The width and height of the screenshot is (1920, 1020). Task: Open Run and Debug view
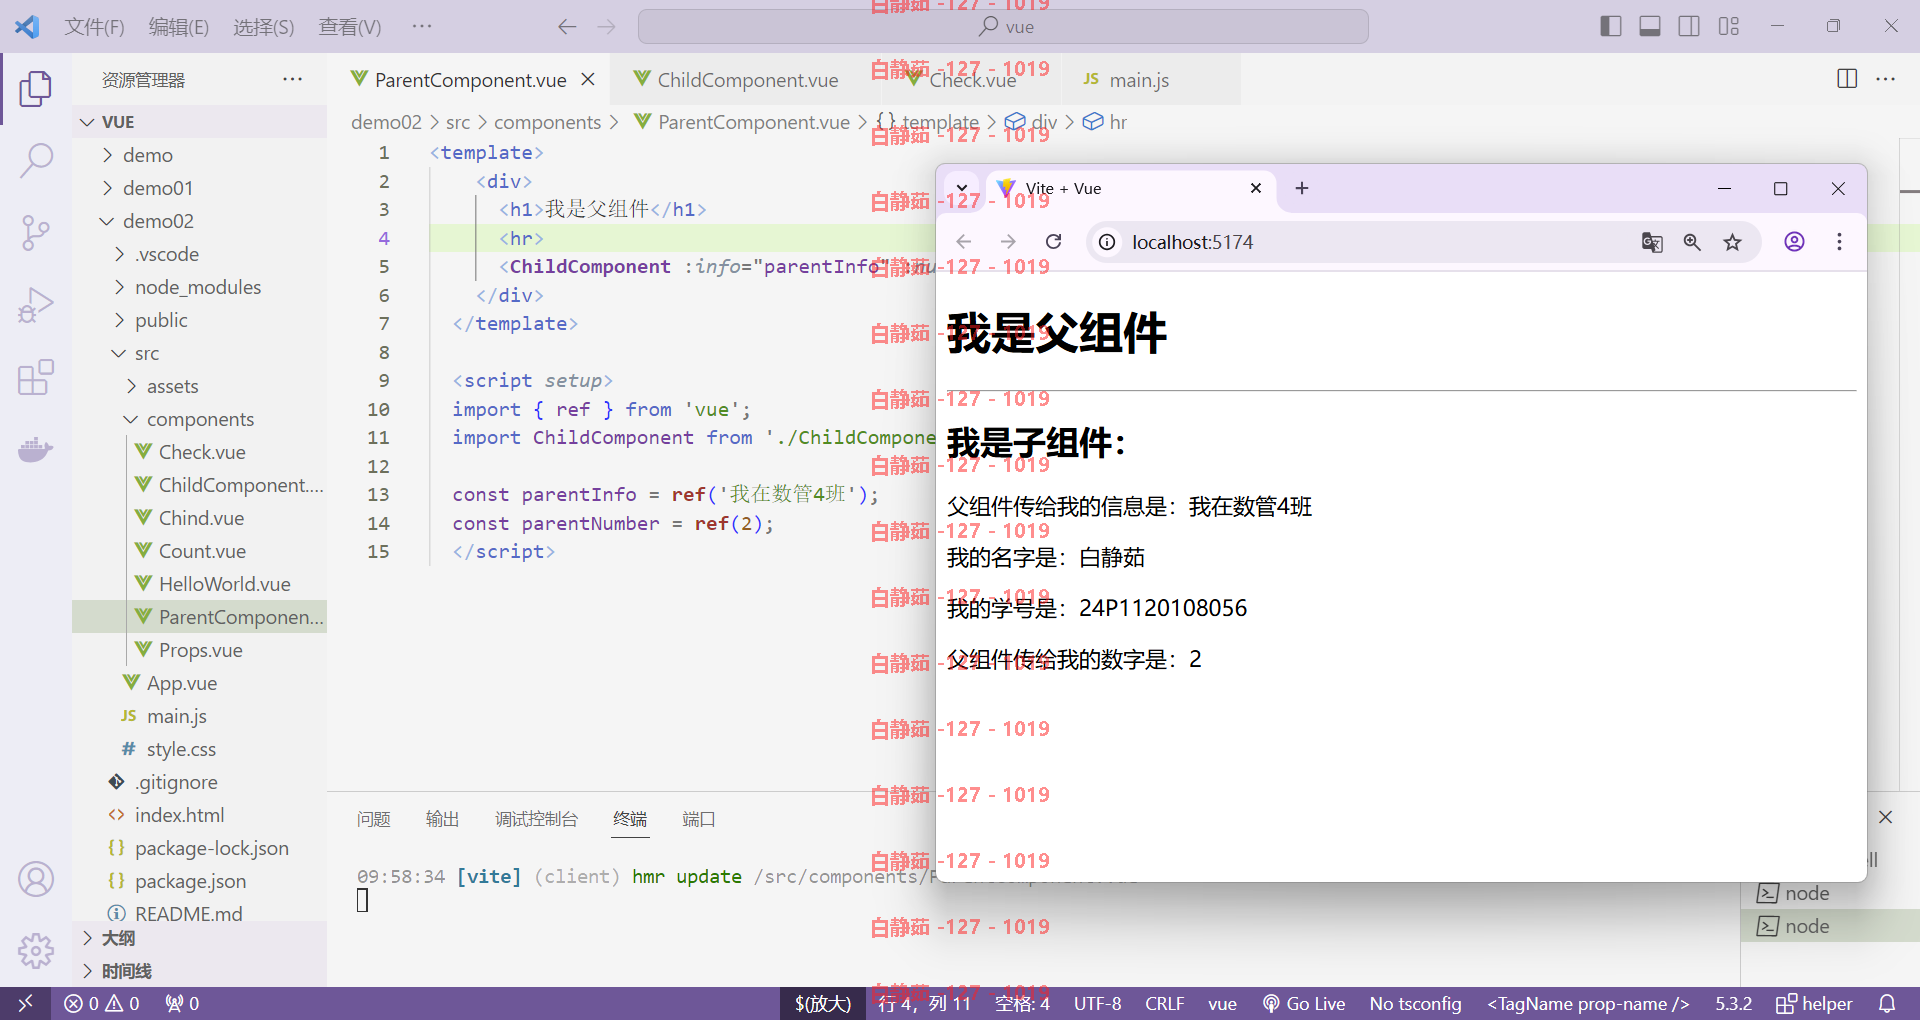pos(36,305)
